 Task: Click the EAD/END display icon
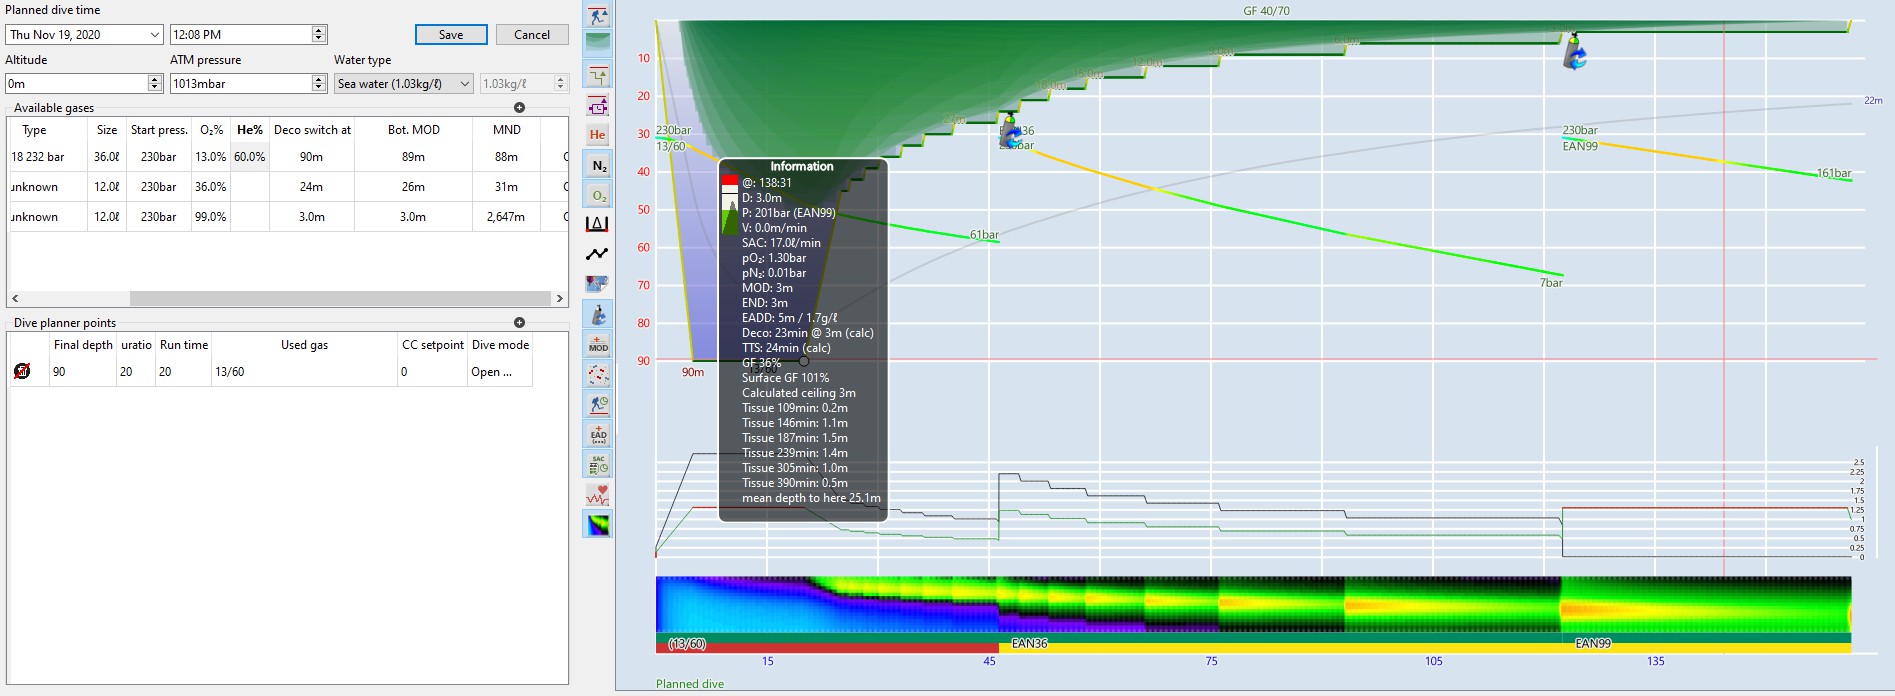[x=597, y=435]
